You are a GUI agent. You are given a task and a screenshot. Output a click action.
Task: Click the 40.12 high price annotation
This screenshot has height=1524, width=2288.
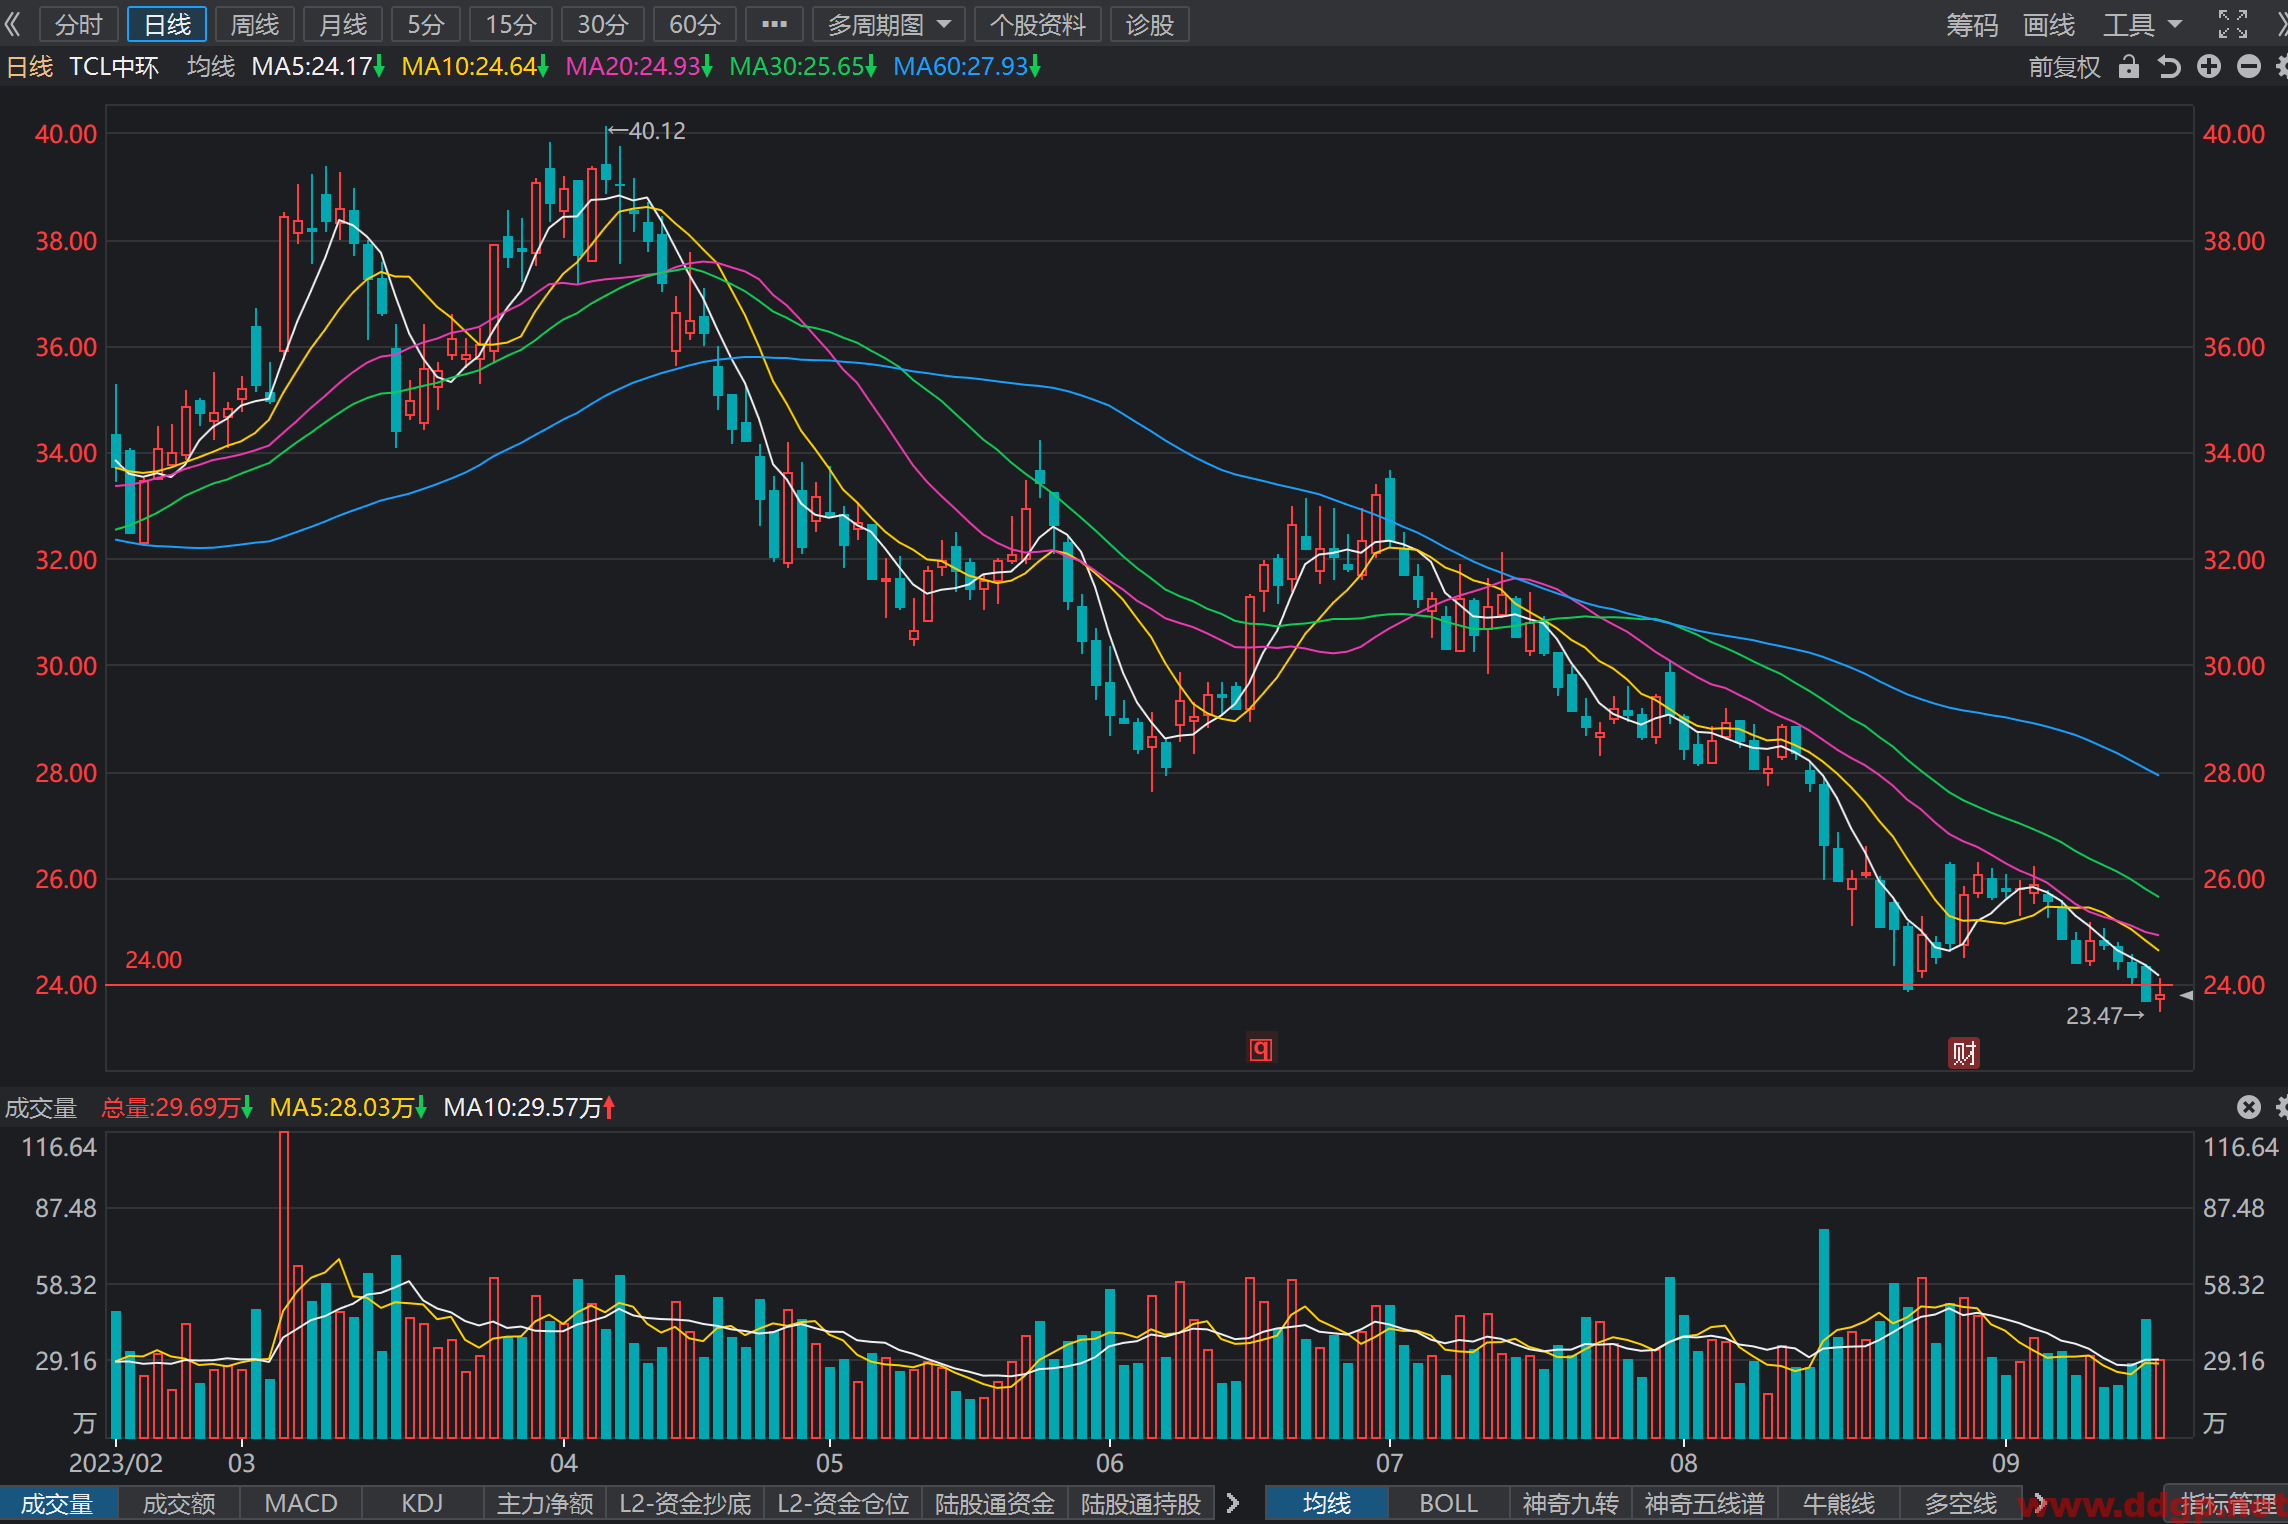[647, 131]
